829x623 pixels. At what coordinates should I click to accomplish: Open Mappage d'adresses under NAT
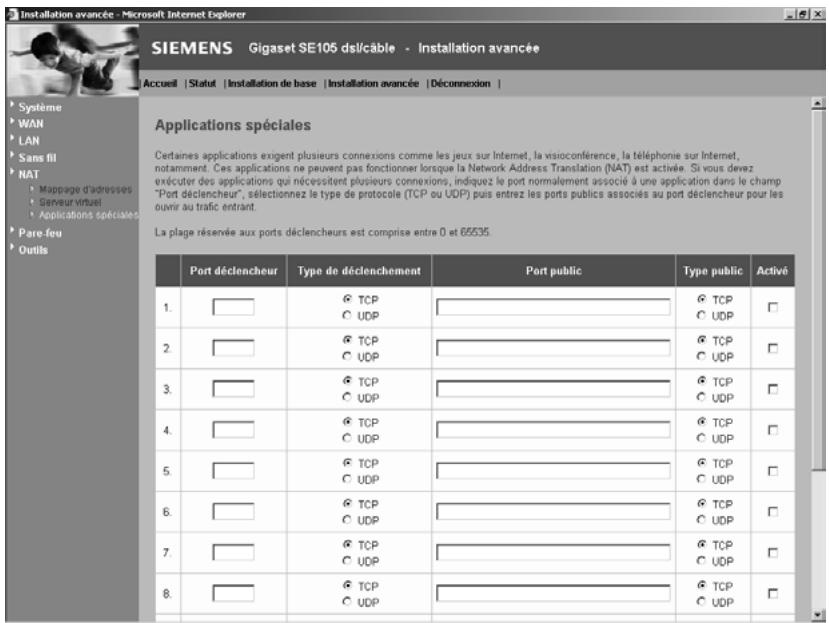pyautogui.click(x=86, y=189)
